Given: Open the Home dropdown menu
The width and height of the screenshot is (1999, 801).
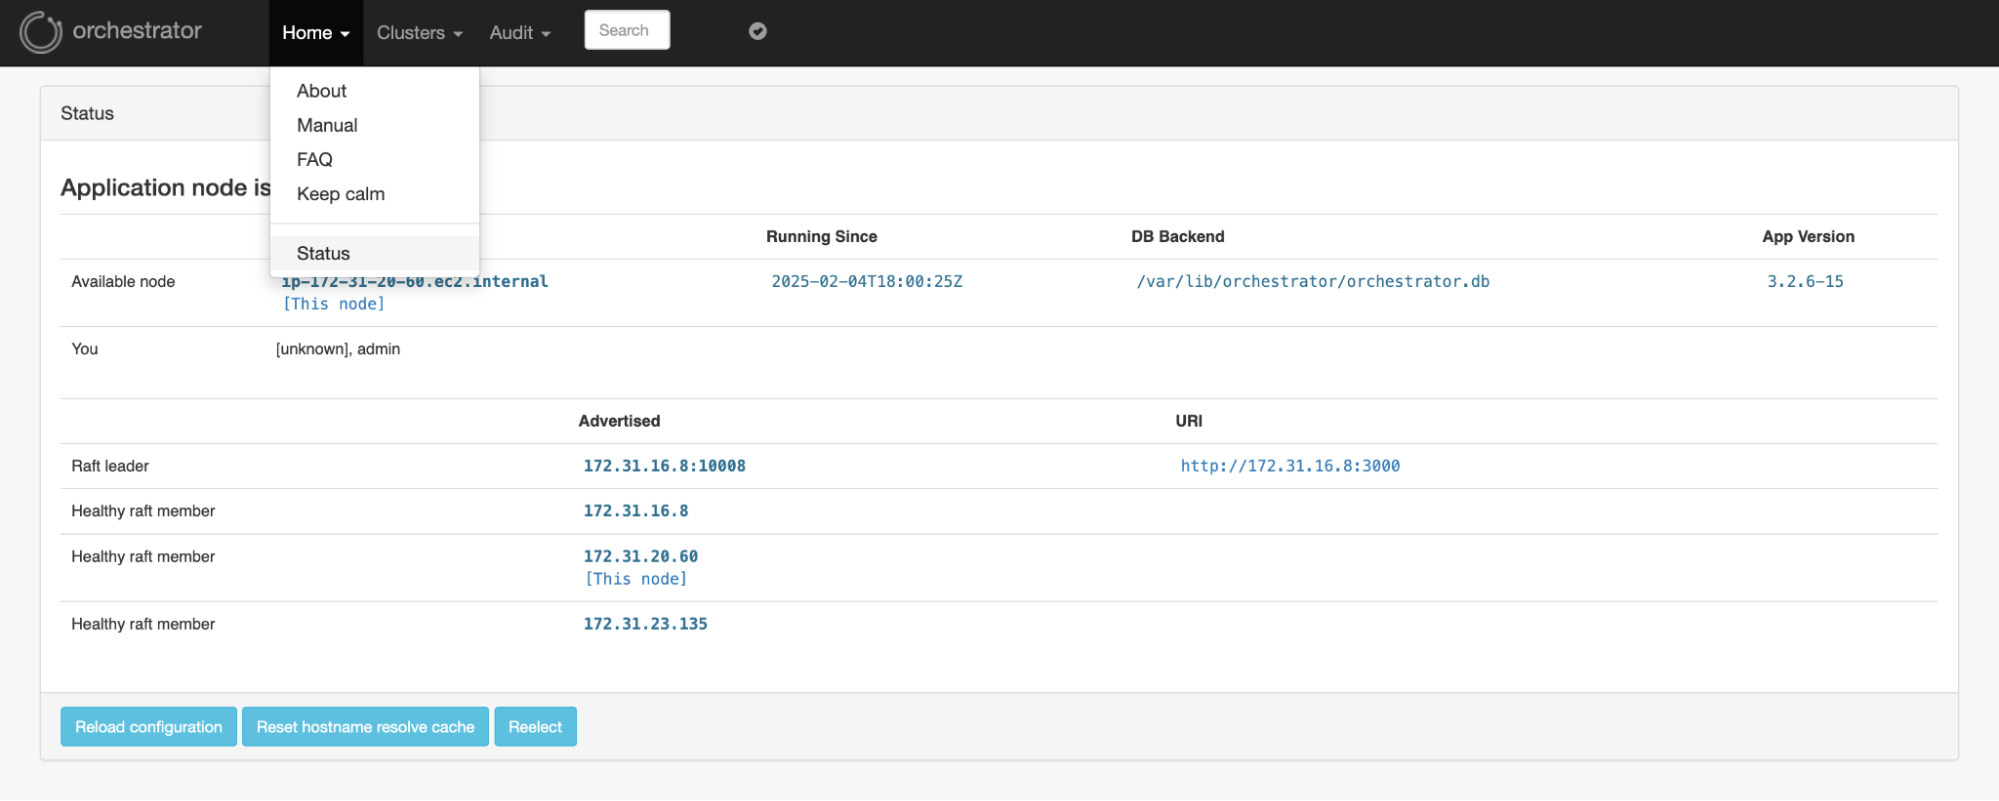Looking at the screenshot, I should [x=315, y=33].
